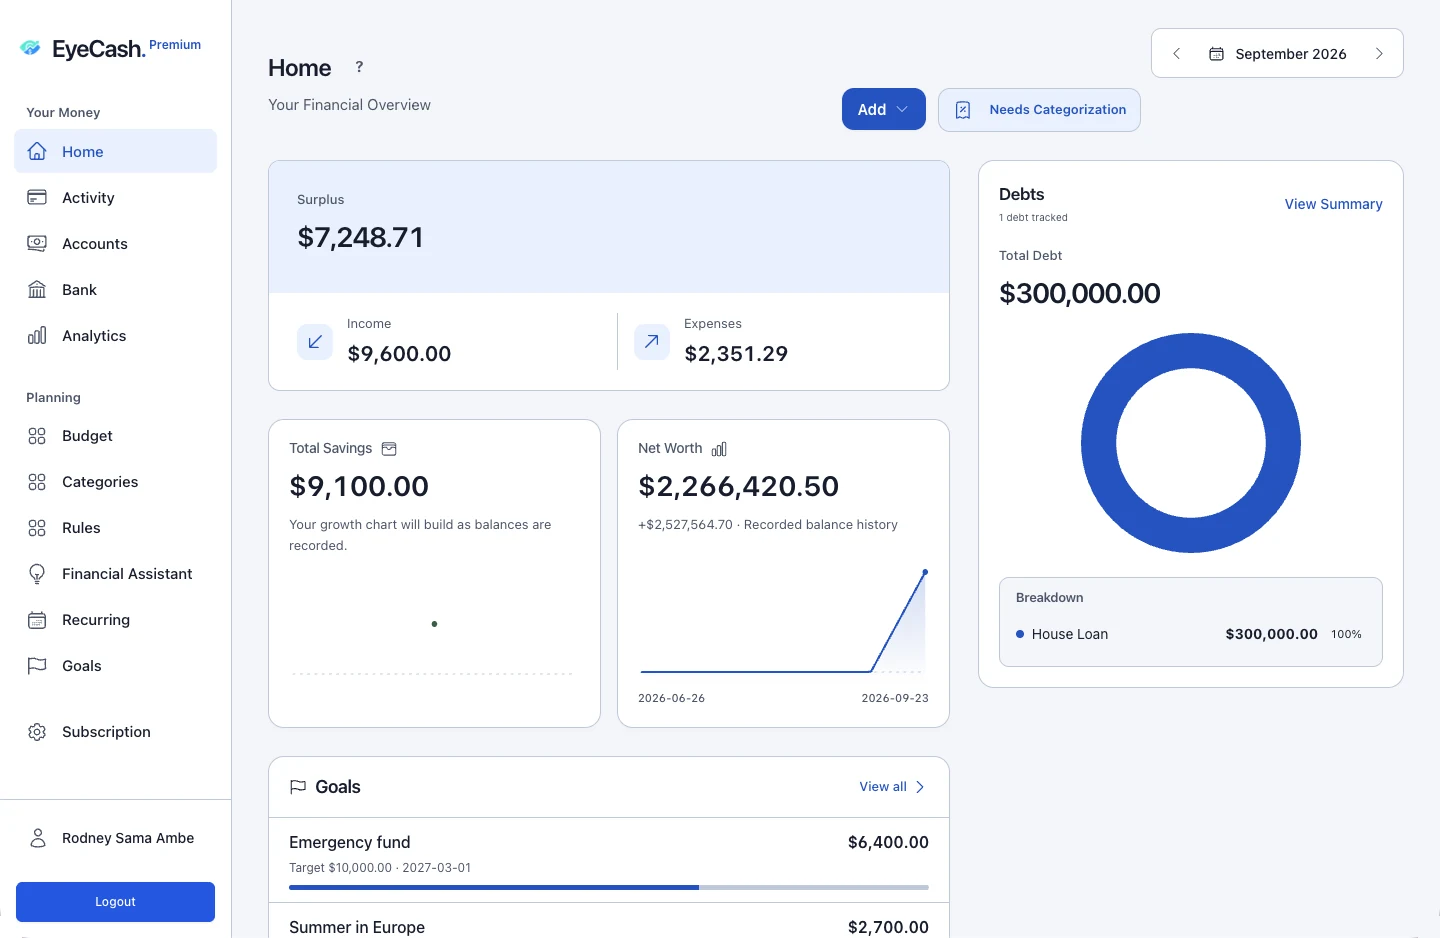
Task: Open the Budget planning page
Action: click(115, 436)
